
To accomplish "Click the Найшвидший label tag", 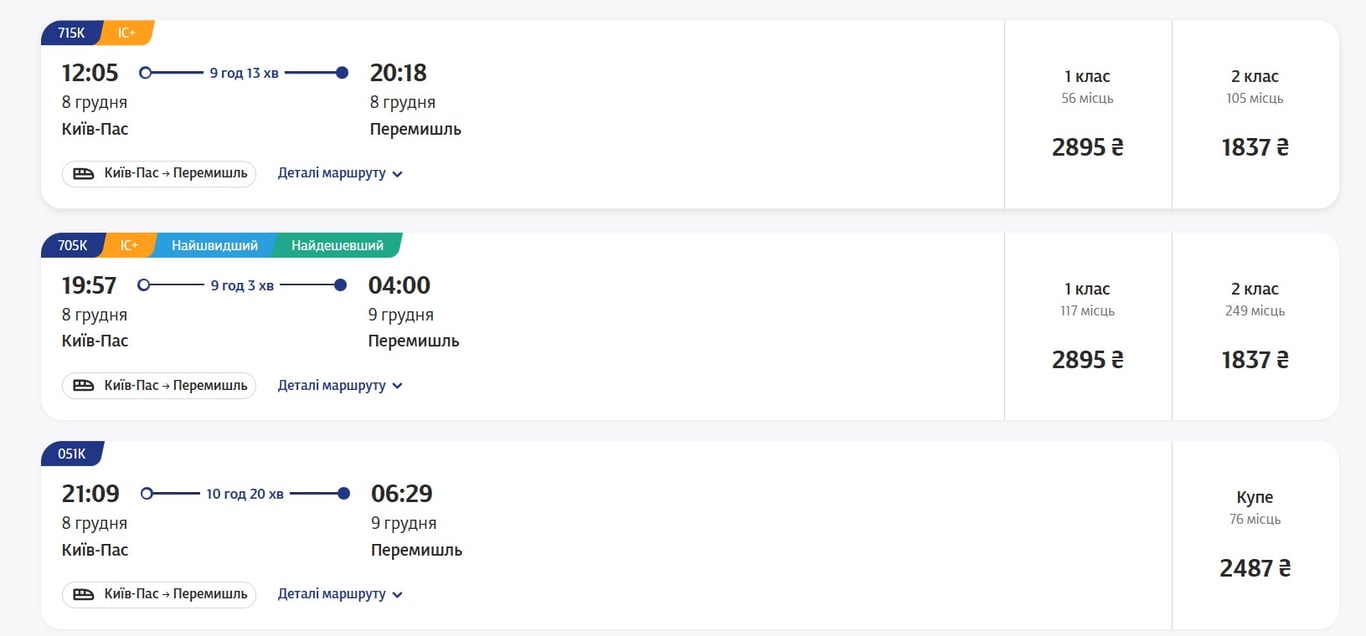I will coord(214,245).
